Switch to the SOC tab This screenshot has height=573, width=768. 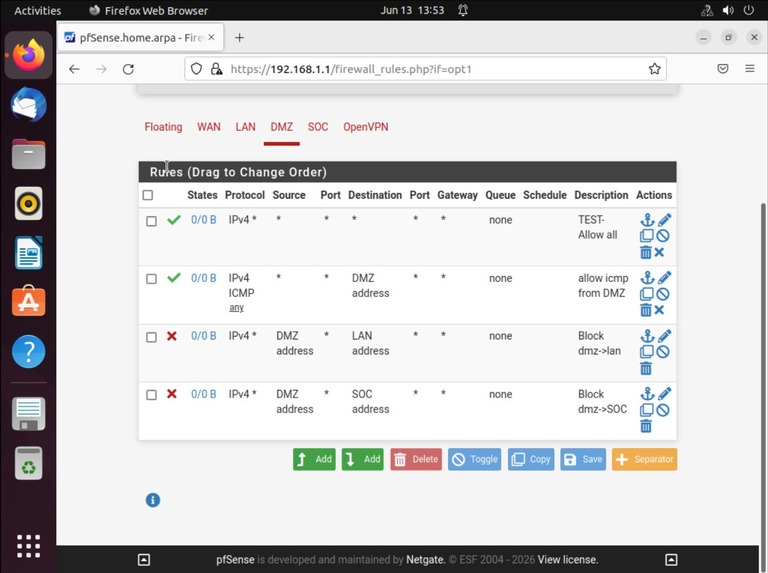point(318,127)
